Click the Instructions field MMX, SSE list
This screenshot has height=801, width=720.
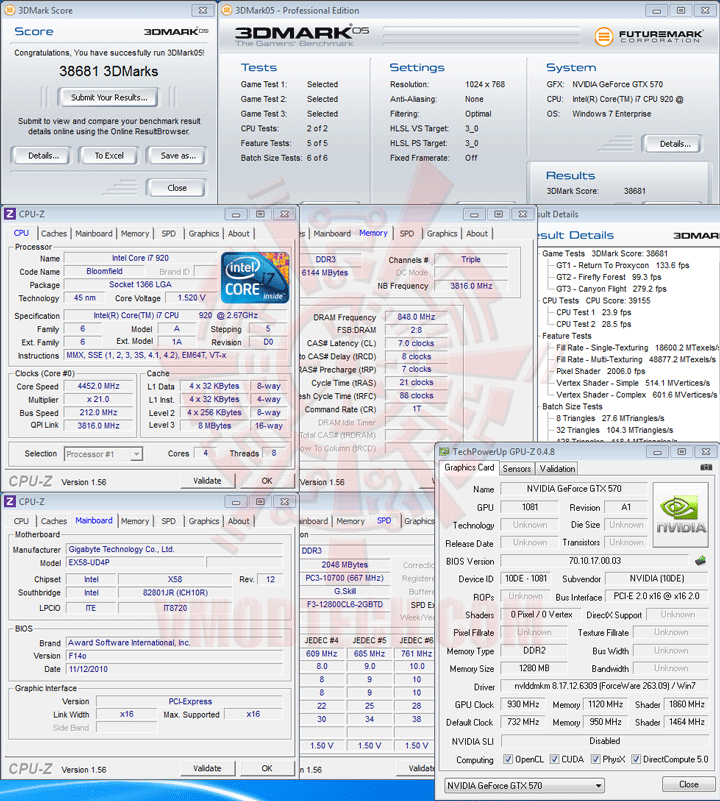coord(175,355)
